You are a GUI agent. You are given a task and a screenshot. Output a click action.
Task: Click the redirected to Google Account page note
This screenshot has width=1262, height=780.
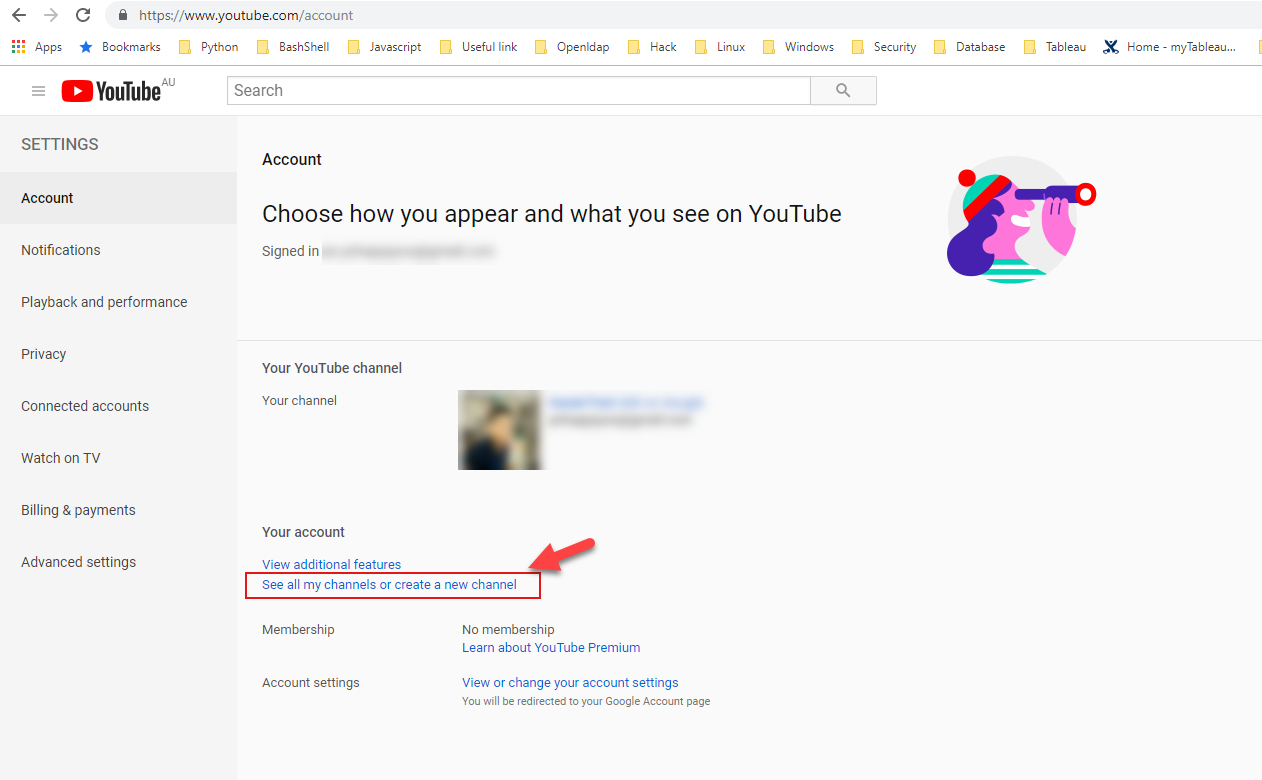tap(586, 702)
